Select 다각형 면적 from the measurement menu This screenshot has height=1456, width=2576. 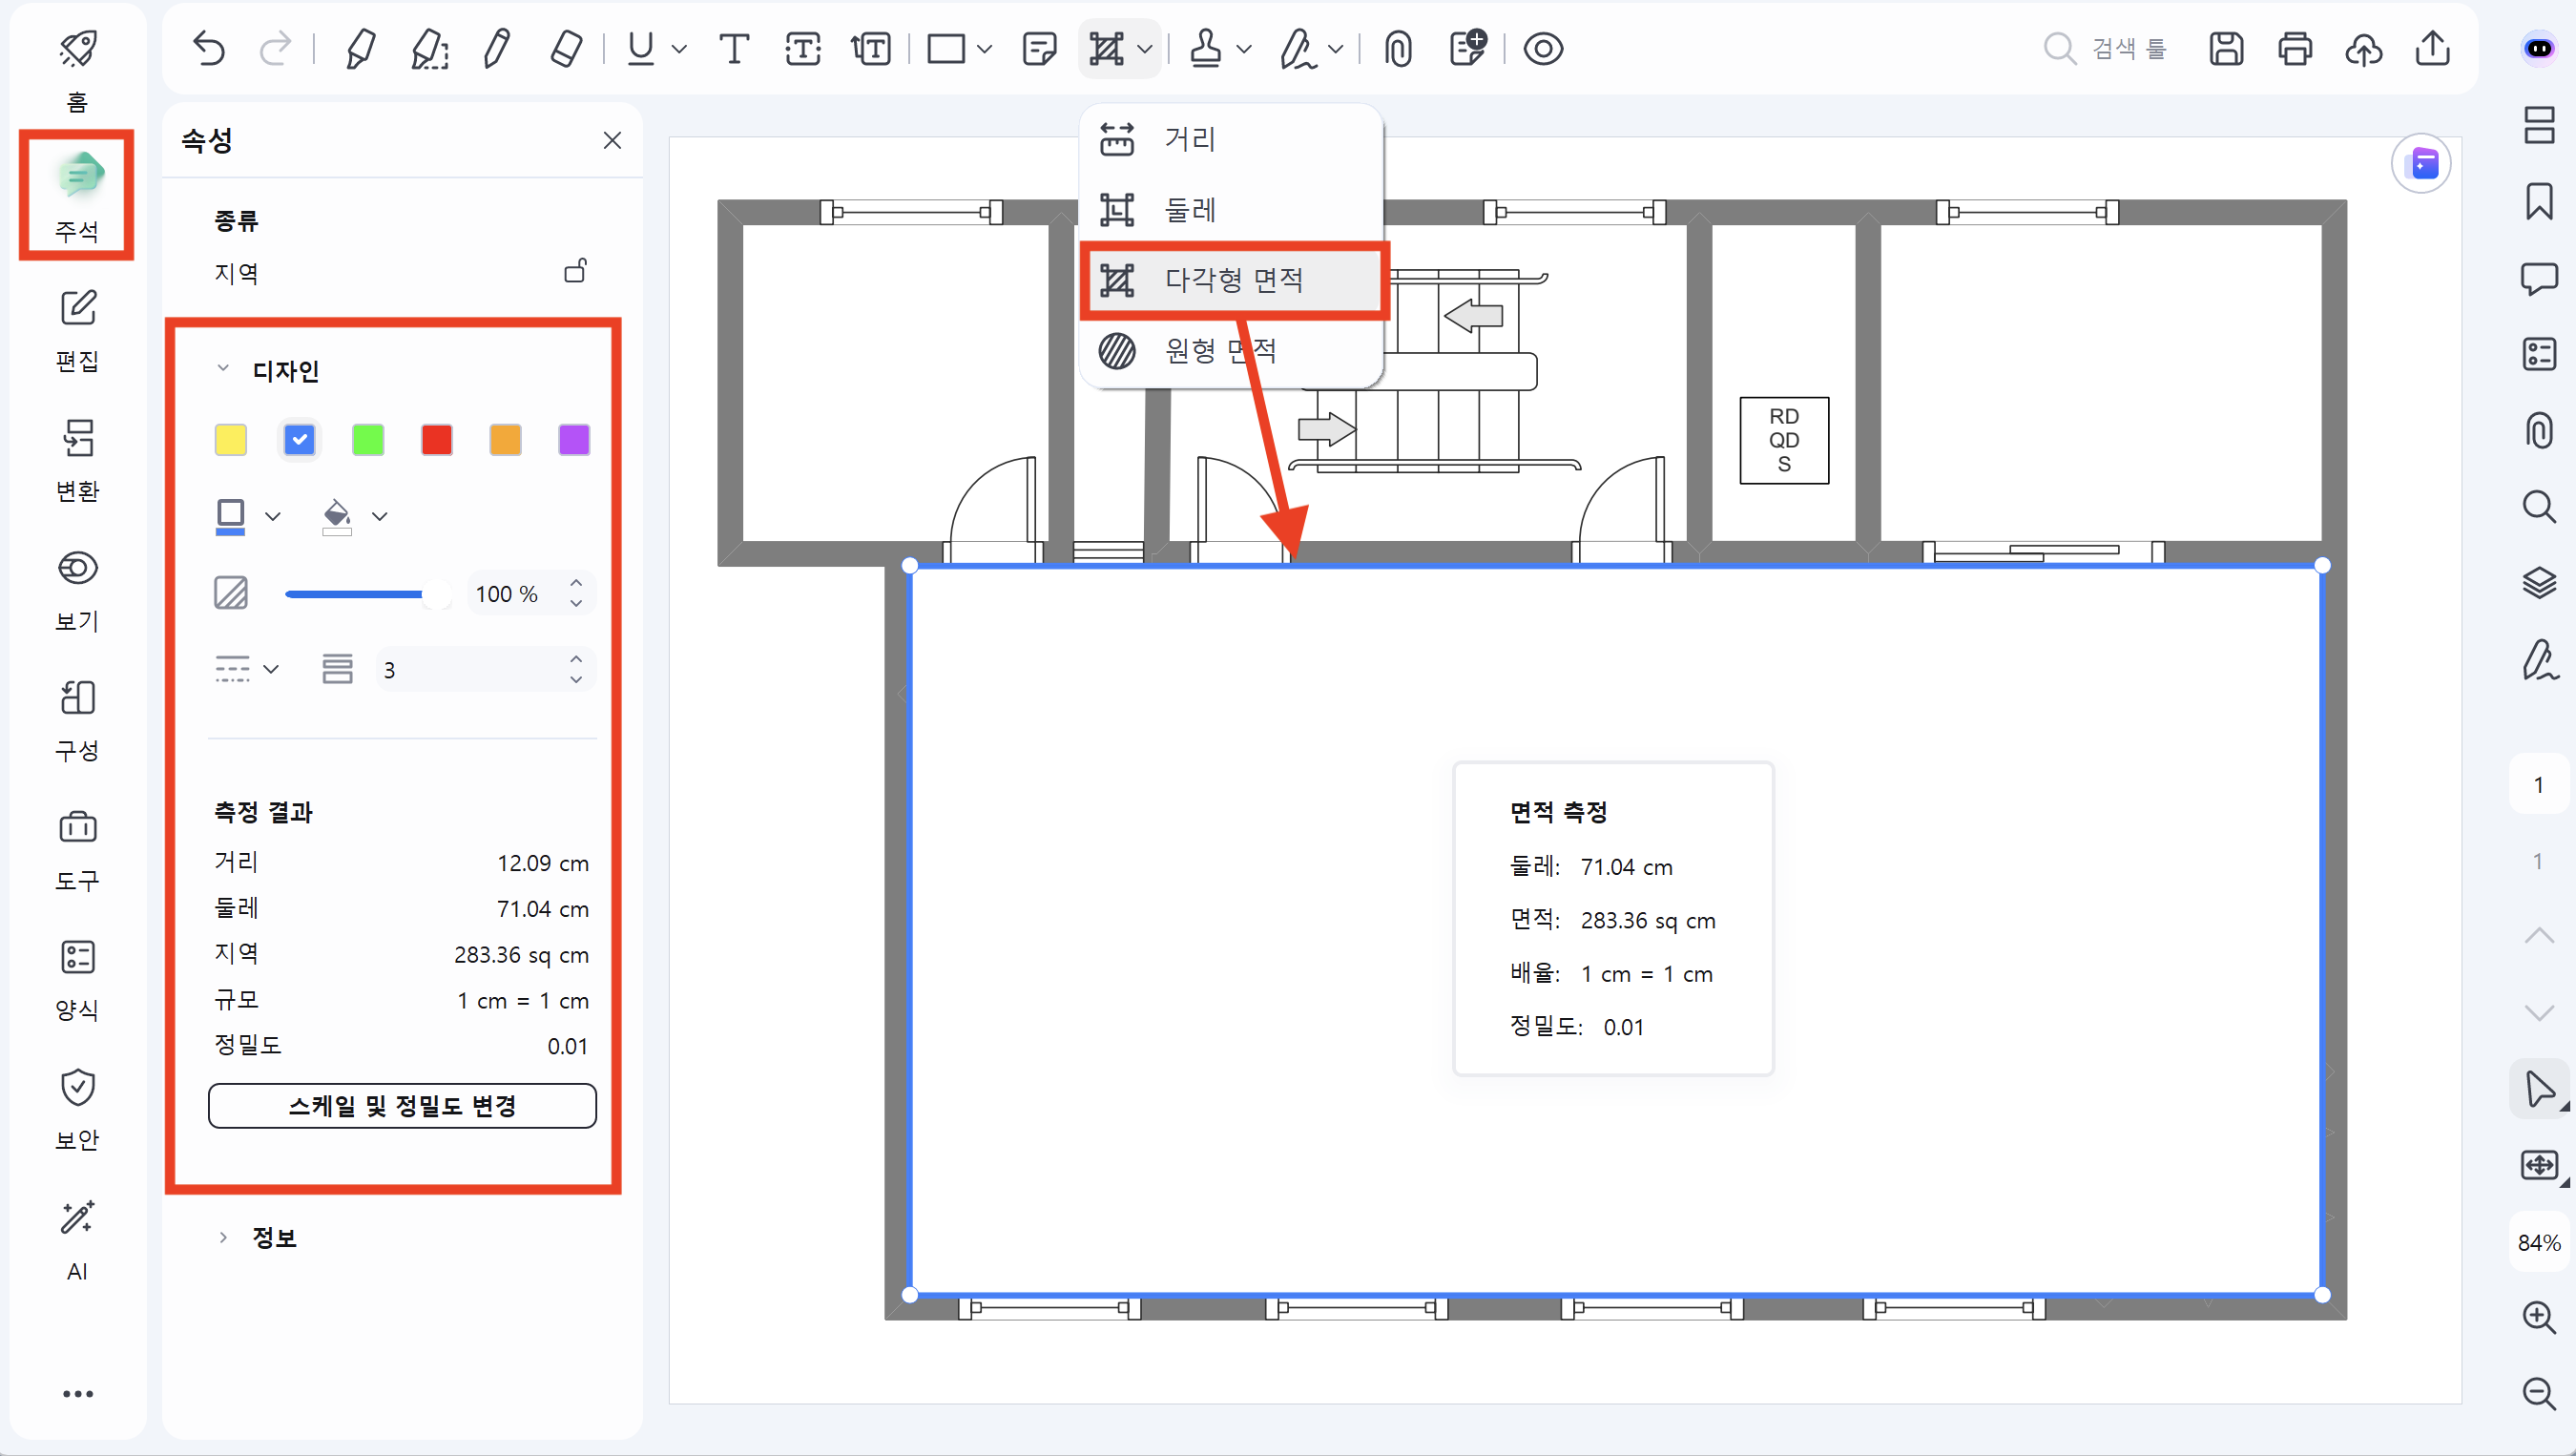[1233, 281]
